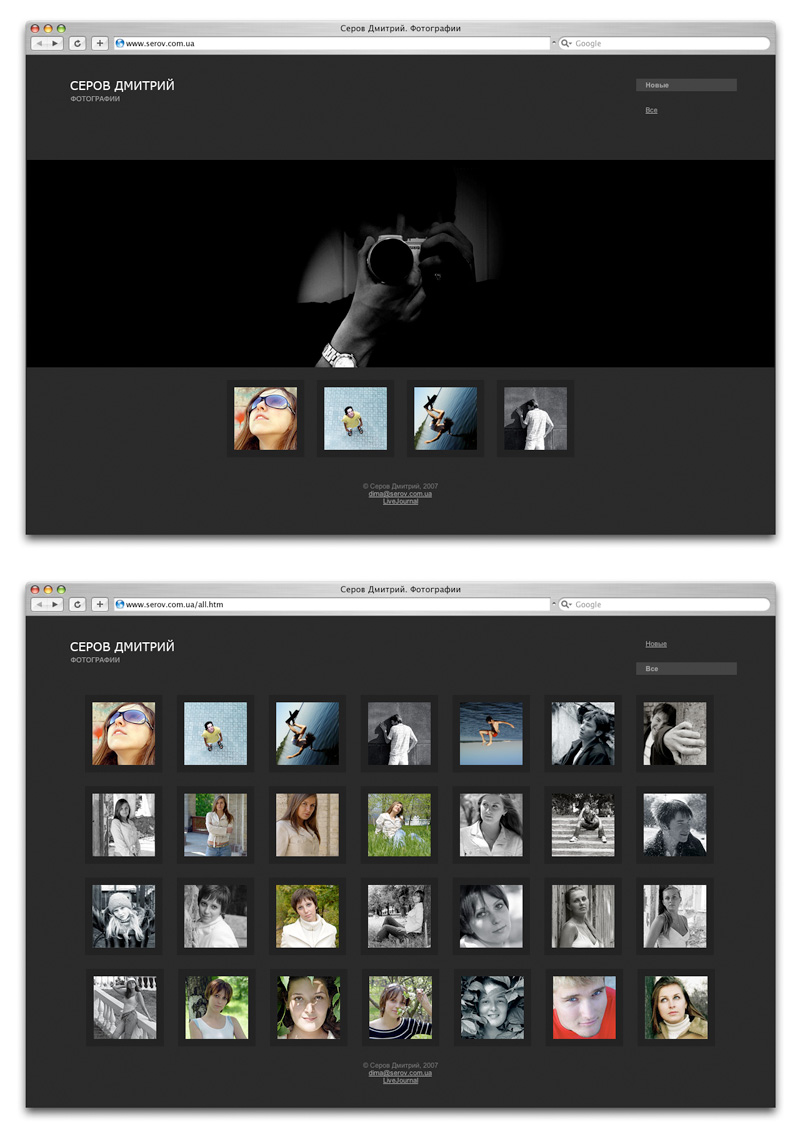Reload page in top browser window
Image resolution: width=800 pixels, height=1143 pixels.
(x=77, y=43)
